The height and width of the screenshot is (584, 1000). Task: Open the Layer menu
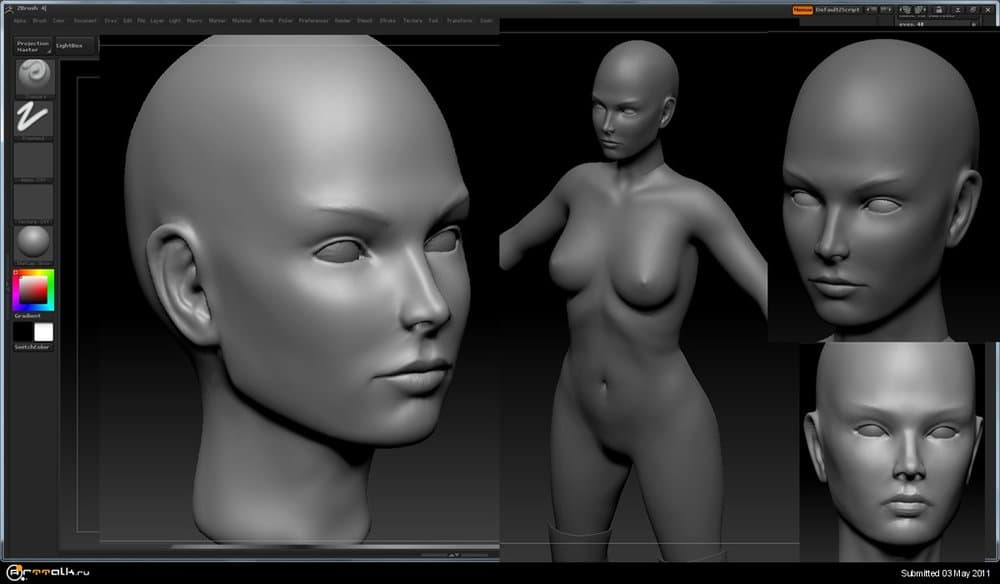pos(157,21)
